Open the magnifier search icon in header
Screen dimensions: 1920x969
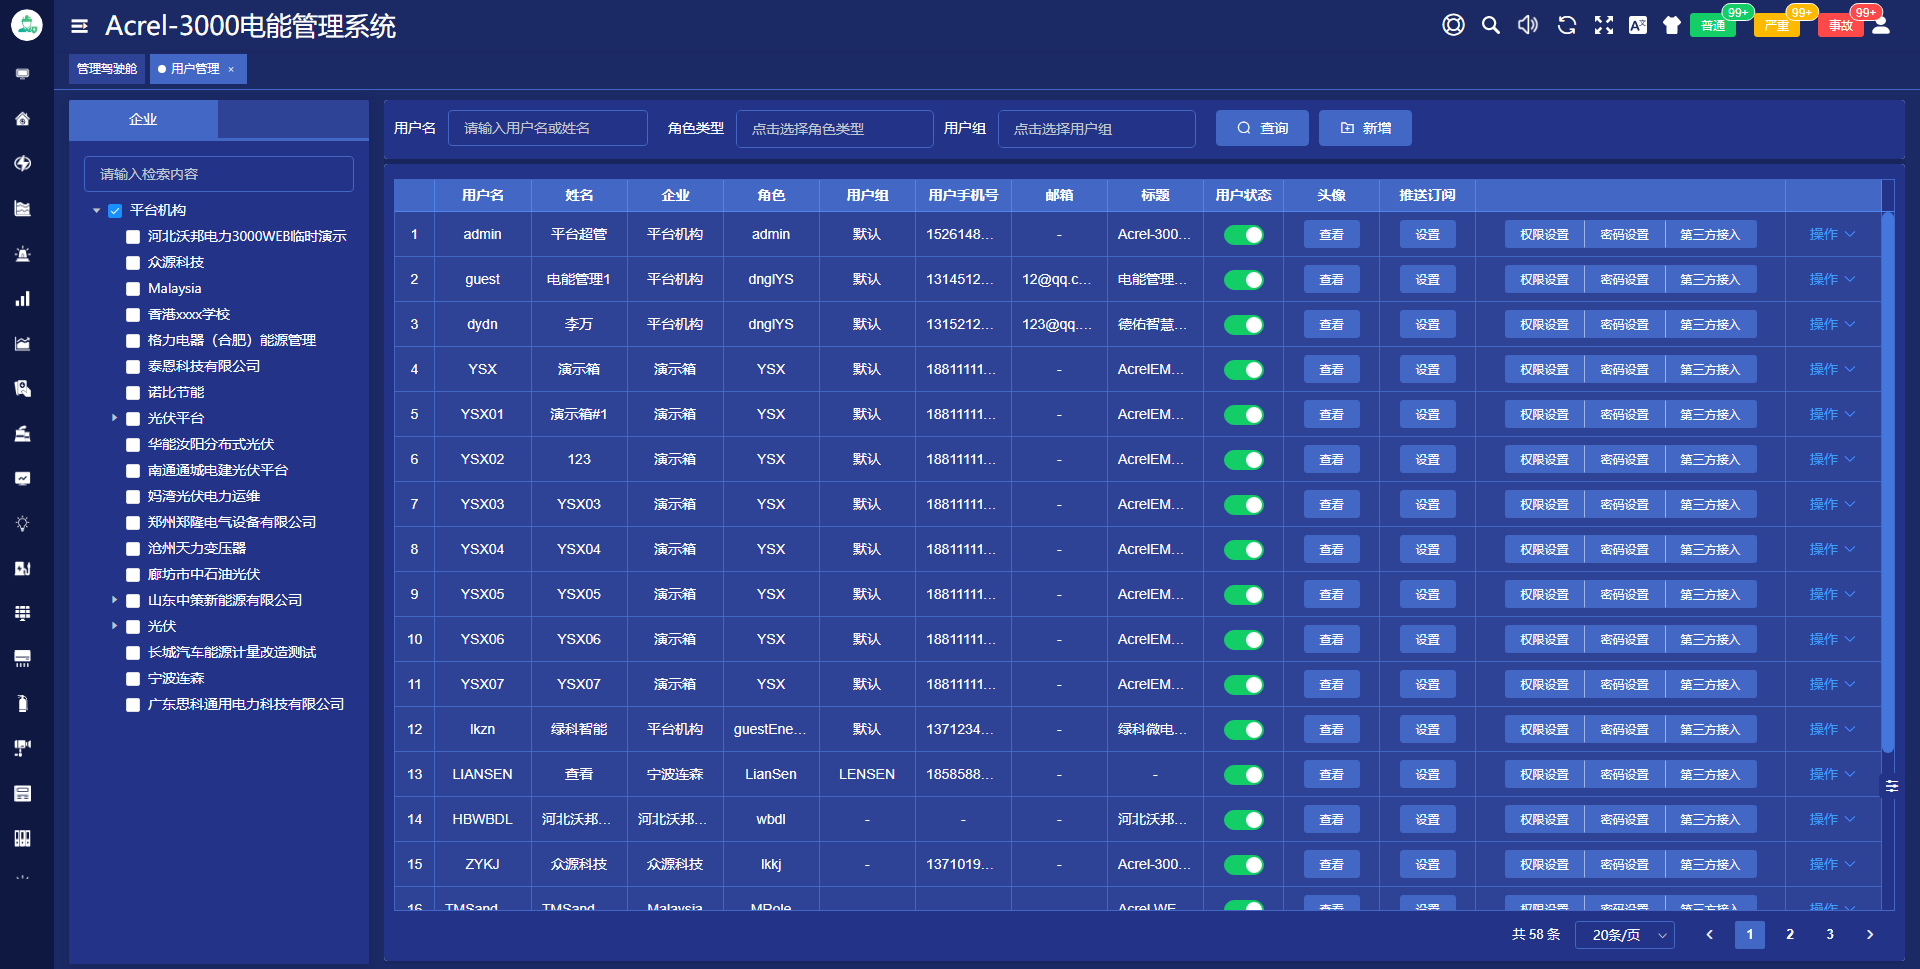1491,25
